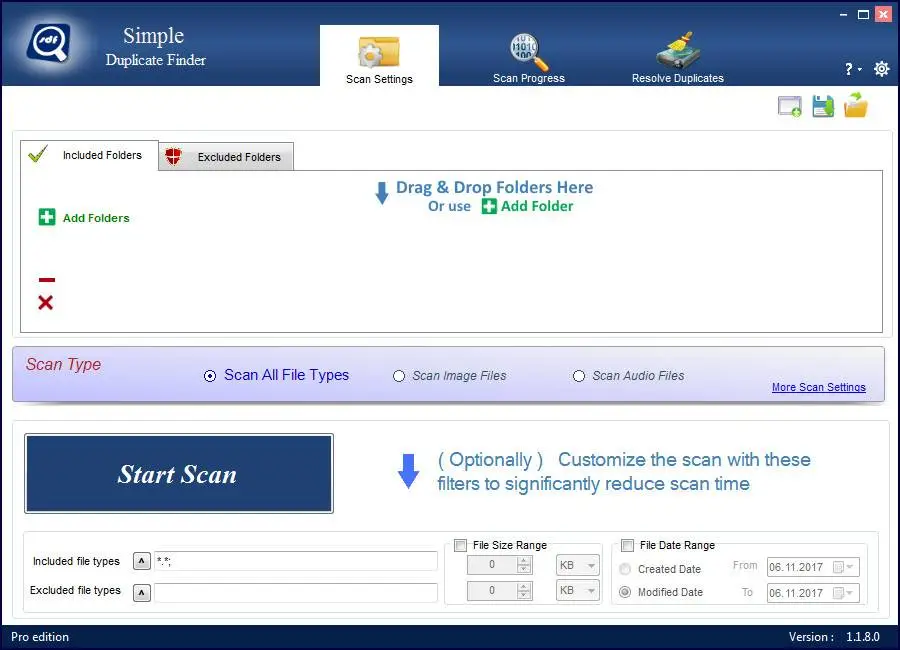The image size is (900, 650).
Task: Select the Included Folders tab
Action: point(90,155)
